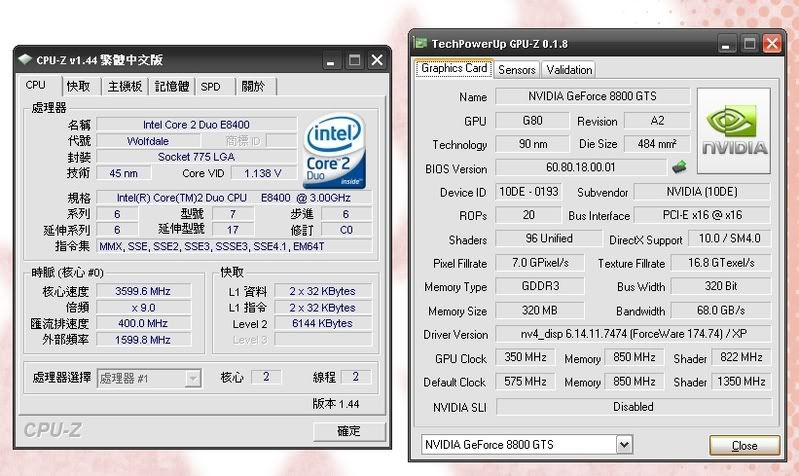This screenshot has width=799, height=476.
Task: Click the BIOS Version field 60.80.18.00.01
Action: click(x=581, y=167)
